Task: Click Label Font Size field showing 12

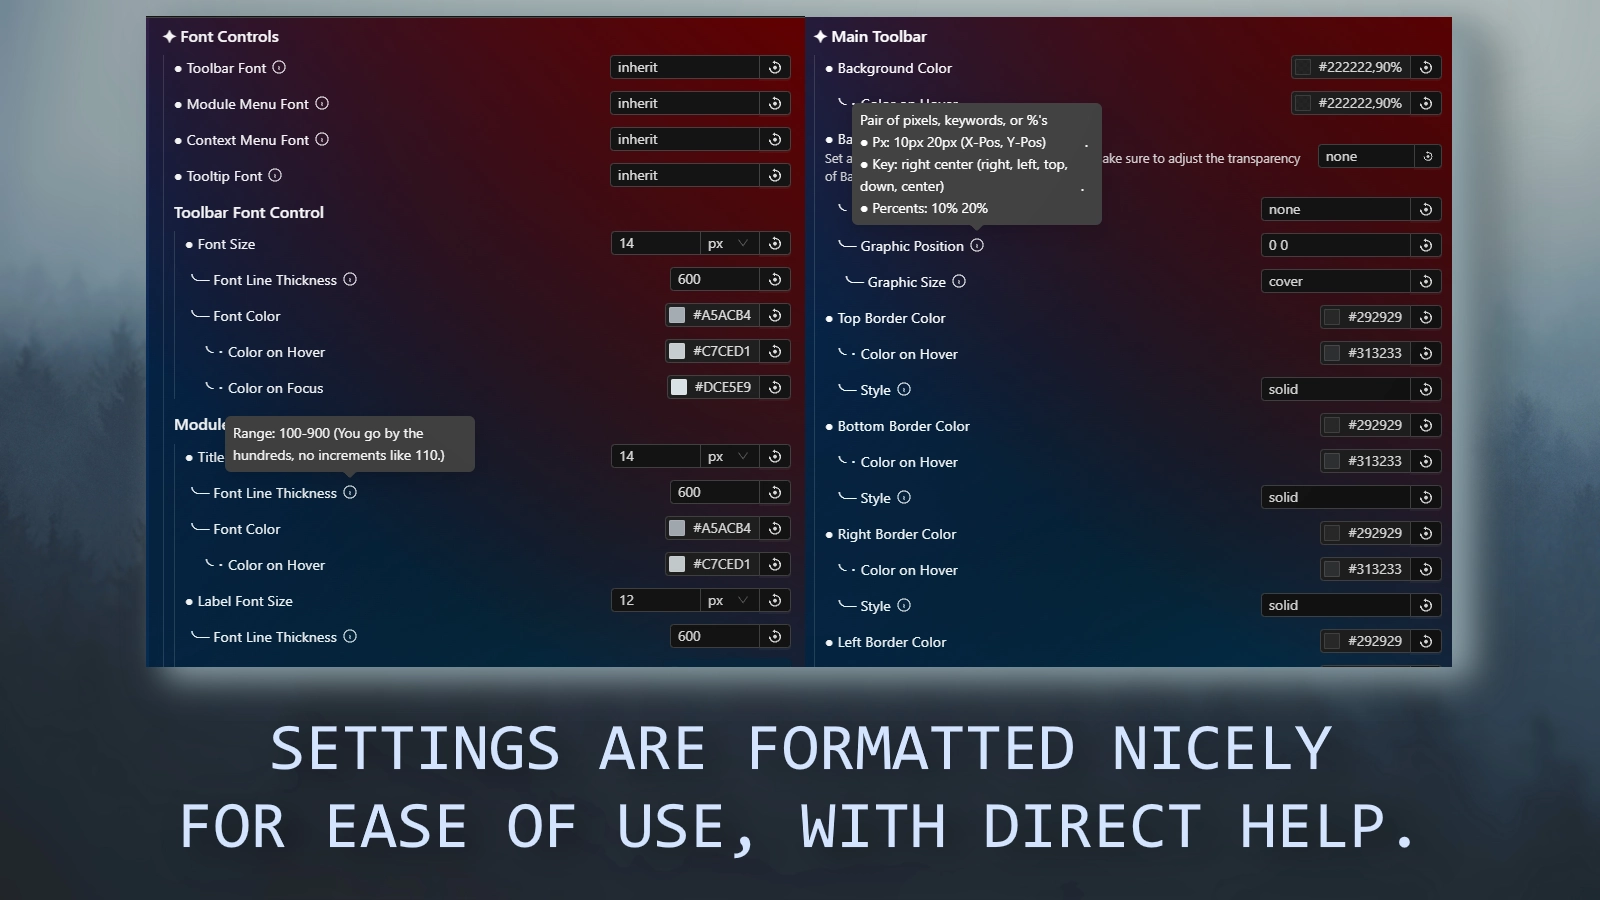Action: point(655,601)
